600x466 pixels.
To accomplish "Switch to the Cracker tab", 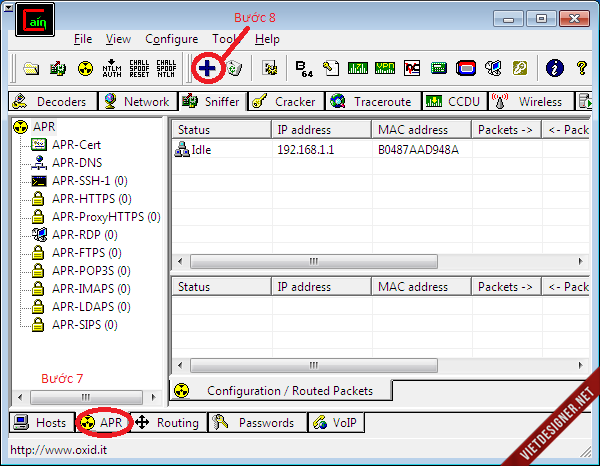I will tap(286, 101).
